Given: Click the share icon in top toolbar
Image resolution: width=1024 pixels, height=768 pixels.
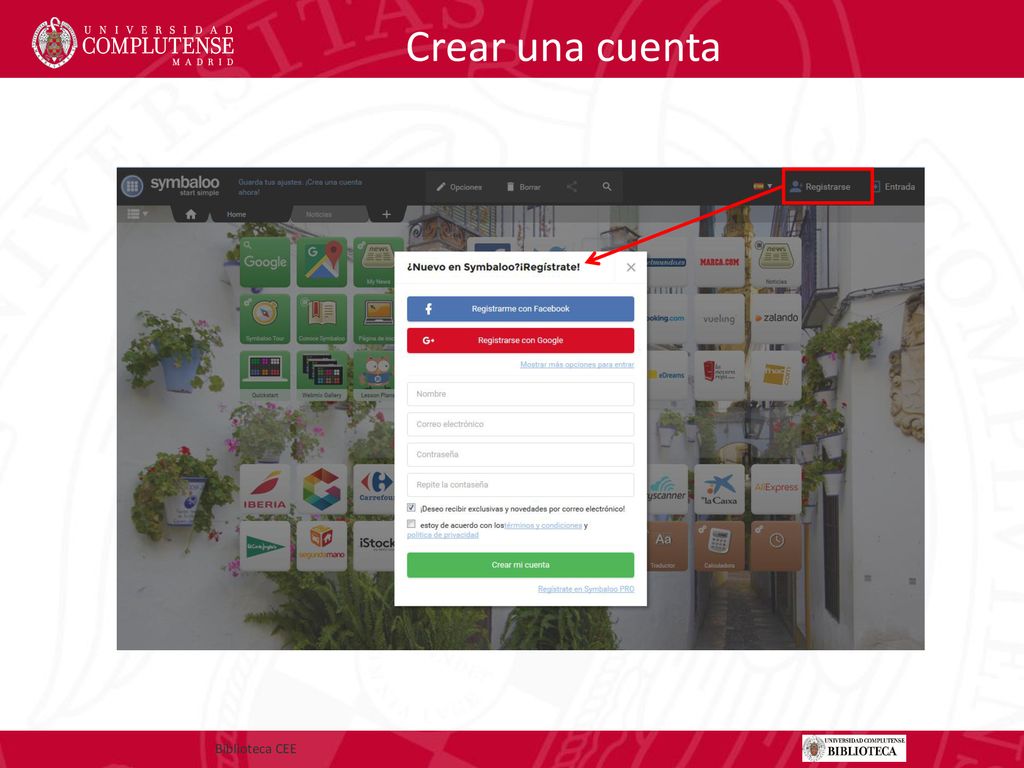Looking at the screenshot, I should (x=572, y=187).
